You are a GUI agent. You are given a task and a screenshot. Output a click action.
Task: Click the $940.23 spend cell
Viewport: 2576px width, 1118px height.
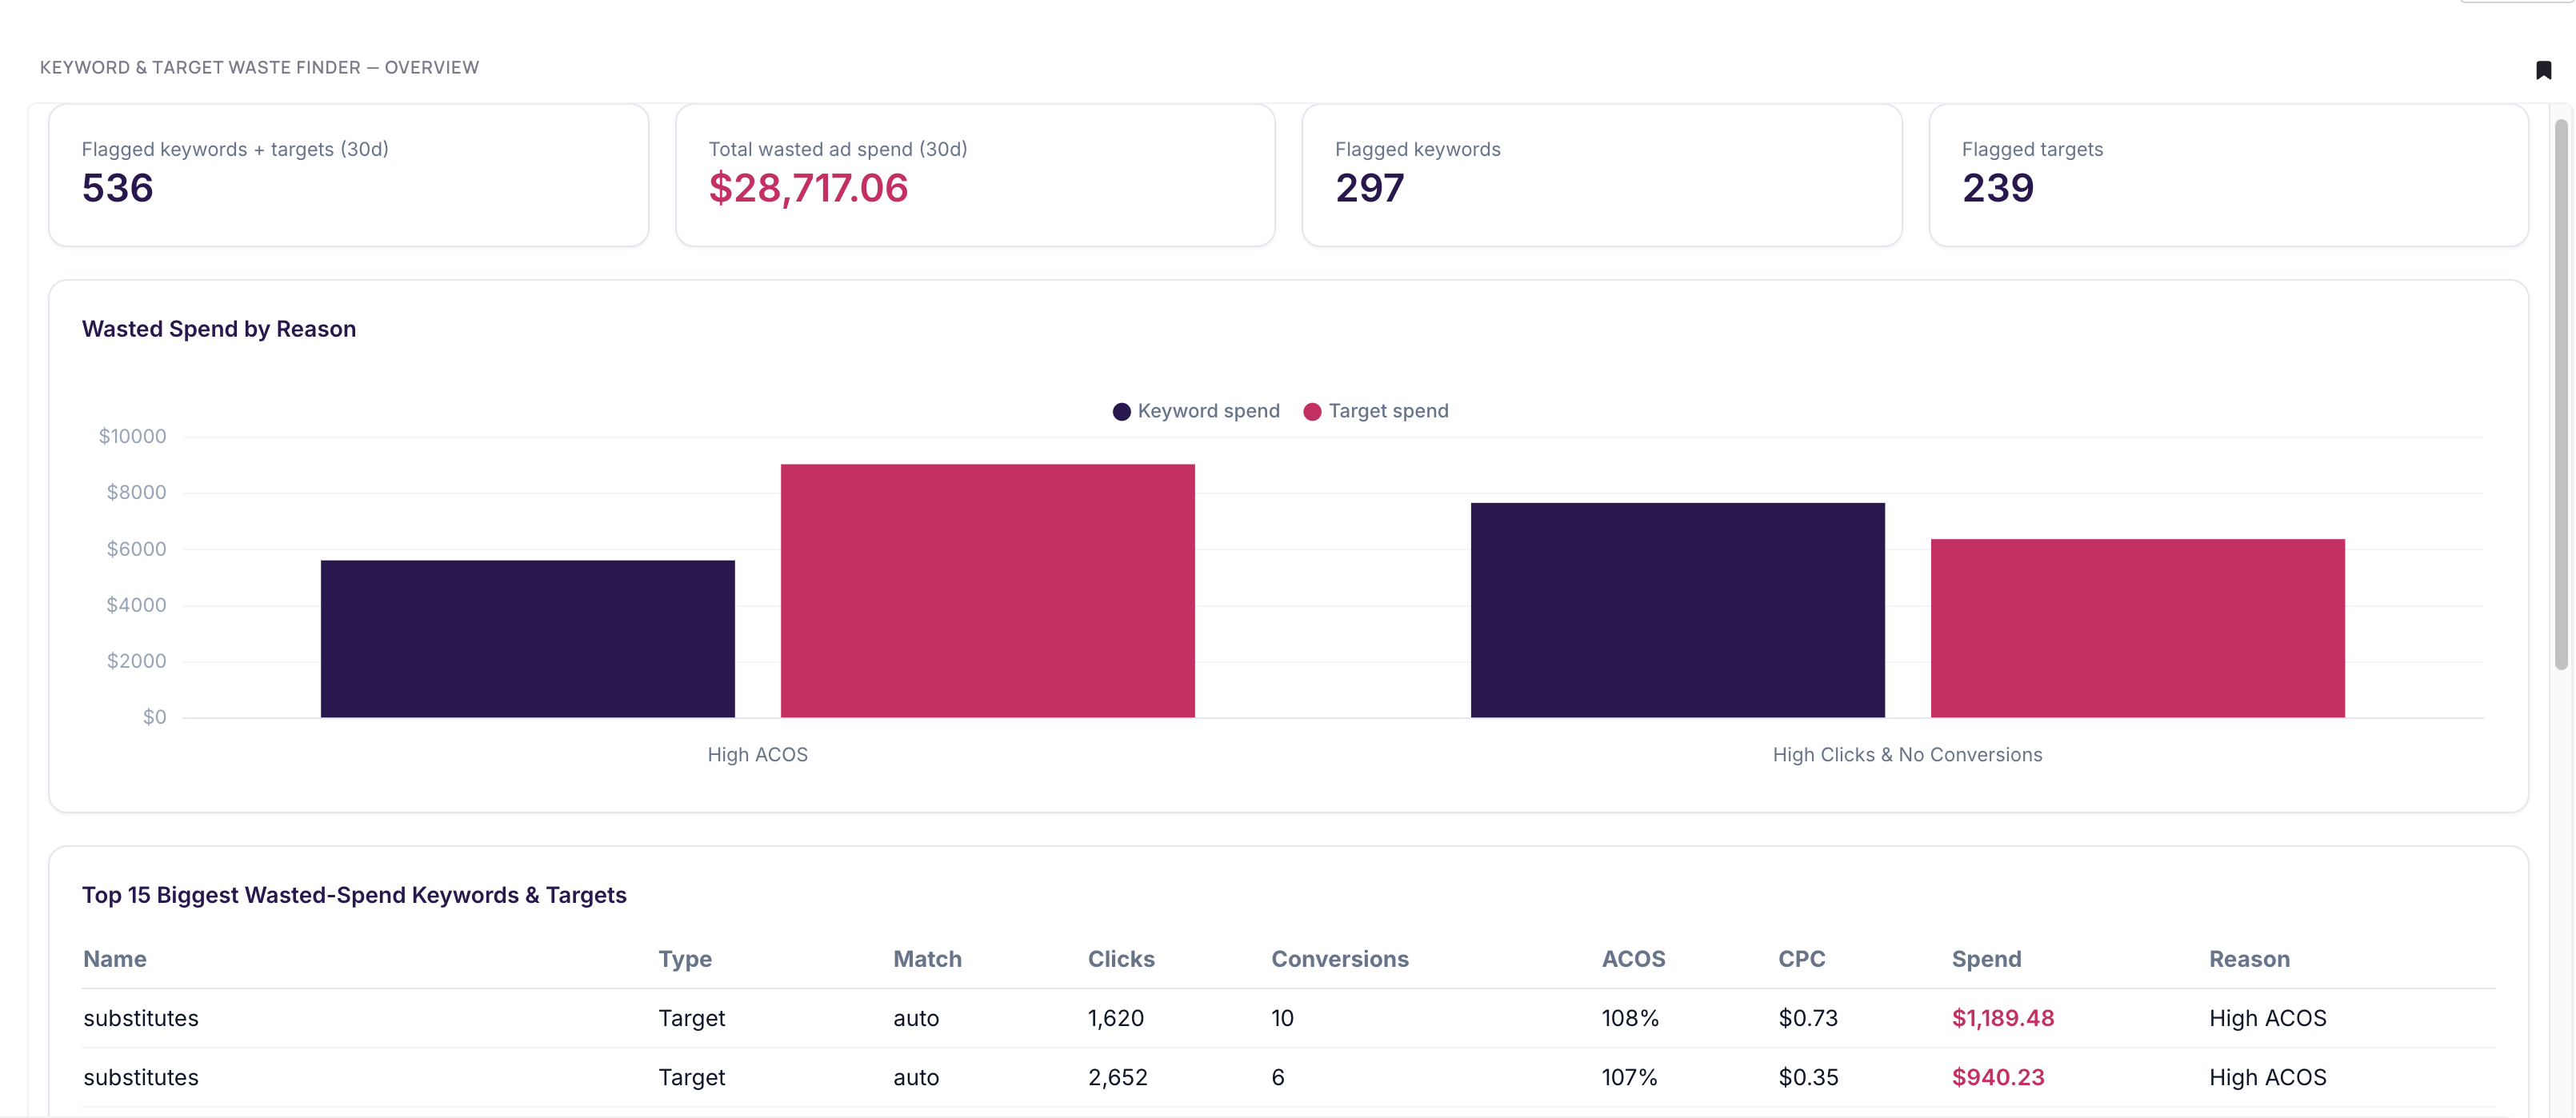point(1998,1077)
